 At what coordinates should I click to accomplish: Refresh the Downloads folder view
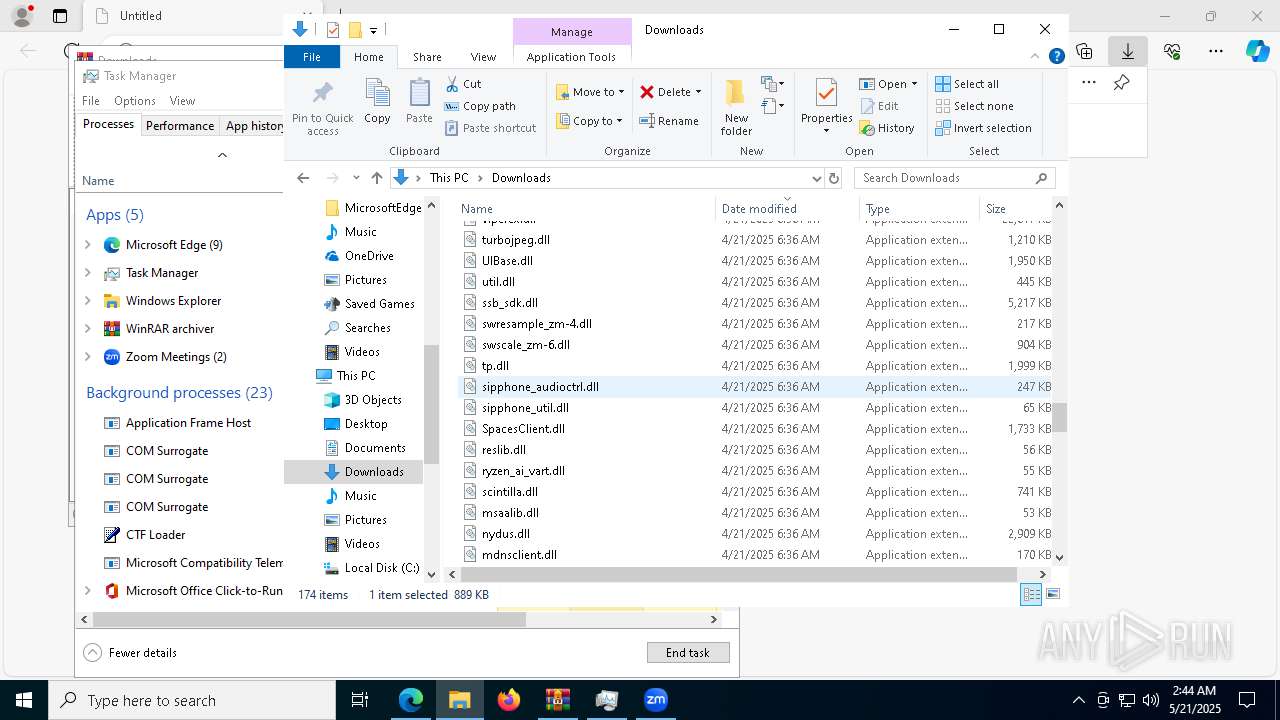pyautogui.click(x=834, y=178)
